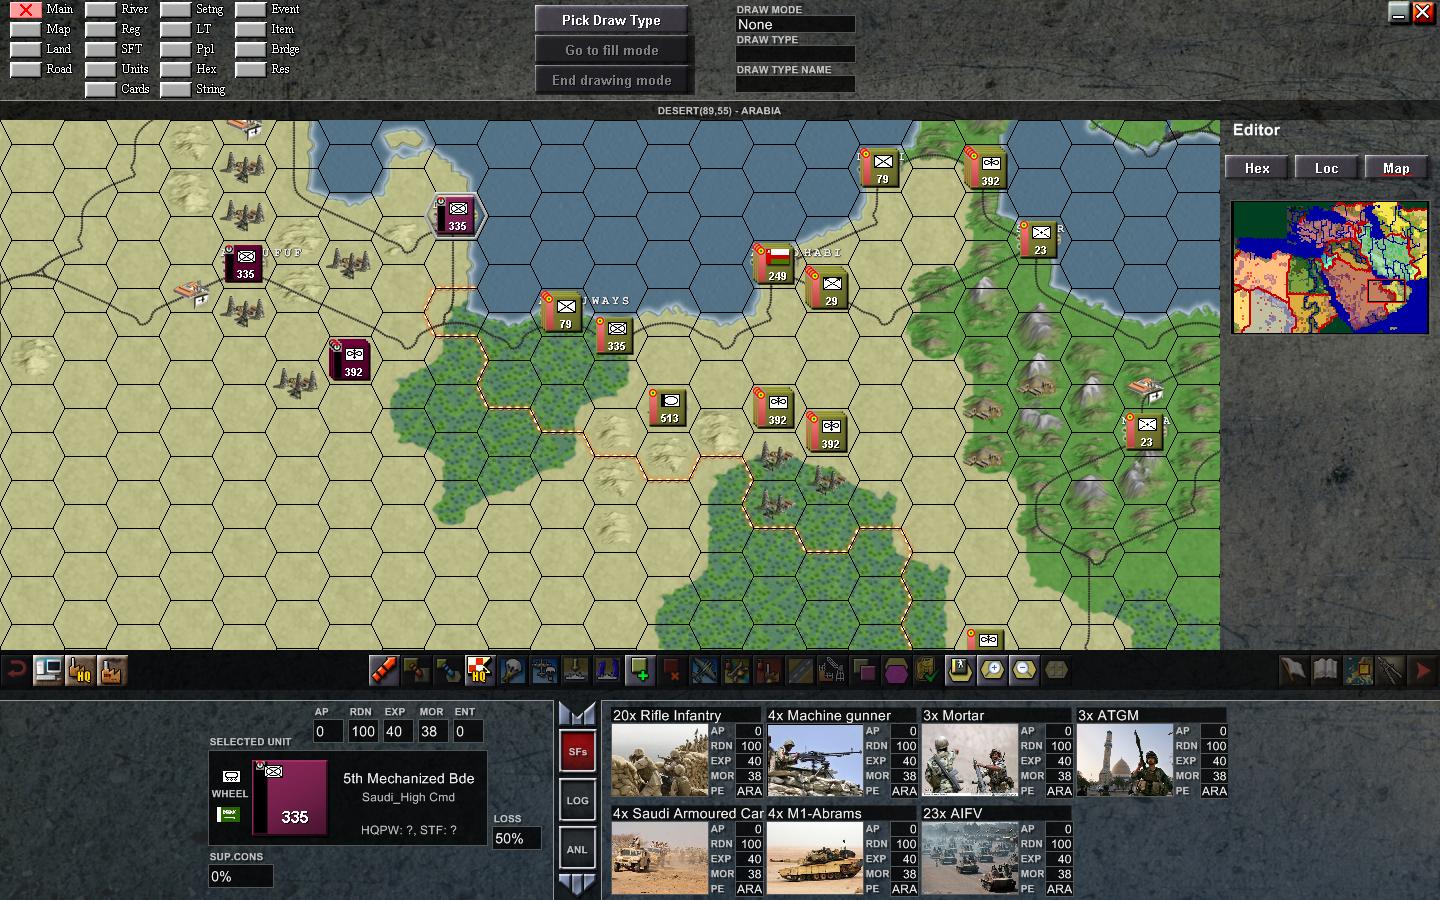The image size is (1440, 900).
Task: Collapse unit panel with the up arrow
Action: tap(577, 713)
